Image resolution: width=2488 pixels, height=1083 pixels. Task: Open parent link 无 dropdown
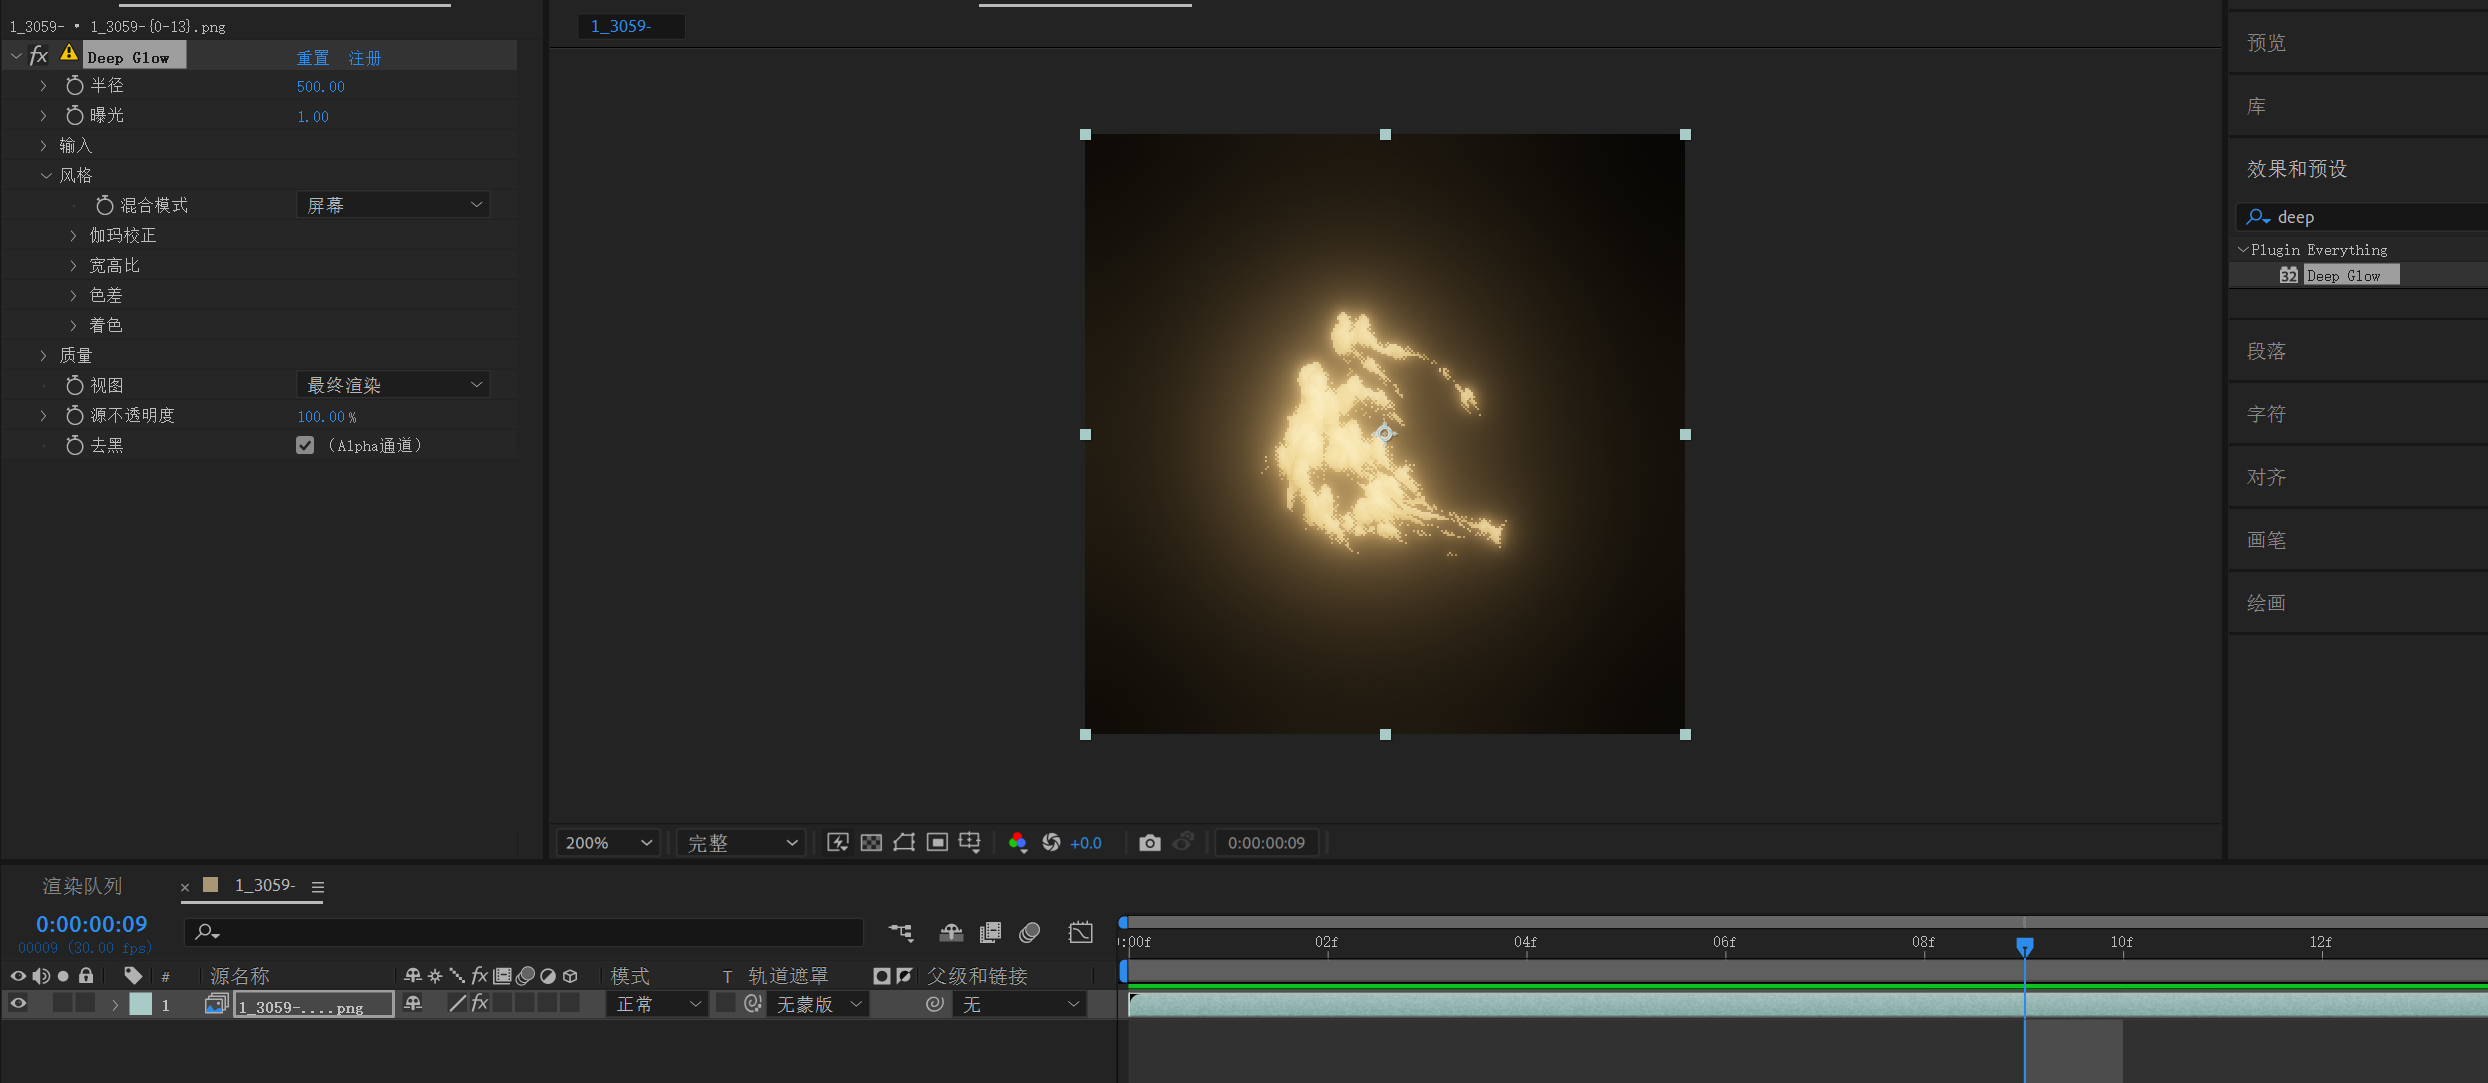[1019, 1004]
